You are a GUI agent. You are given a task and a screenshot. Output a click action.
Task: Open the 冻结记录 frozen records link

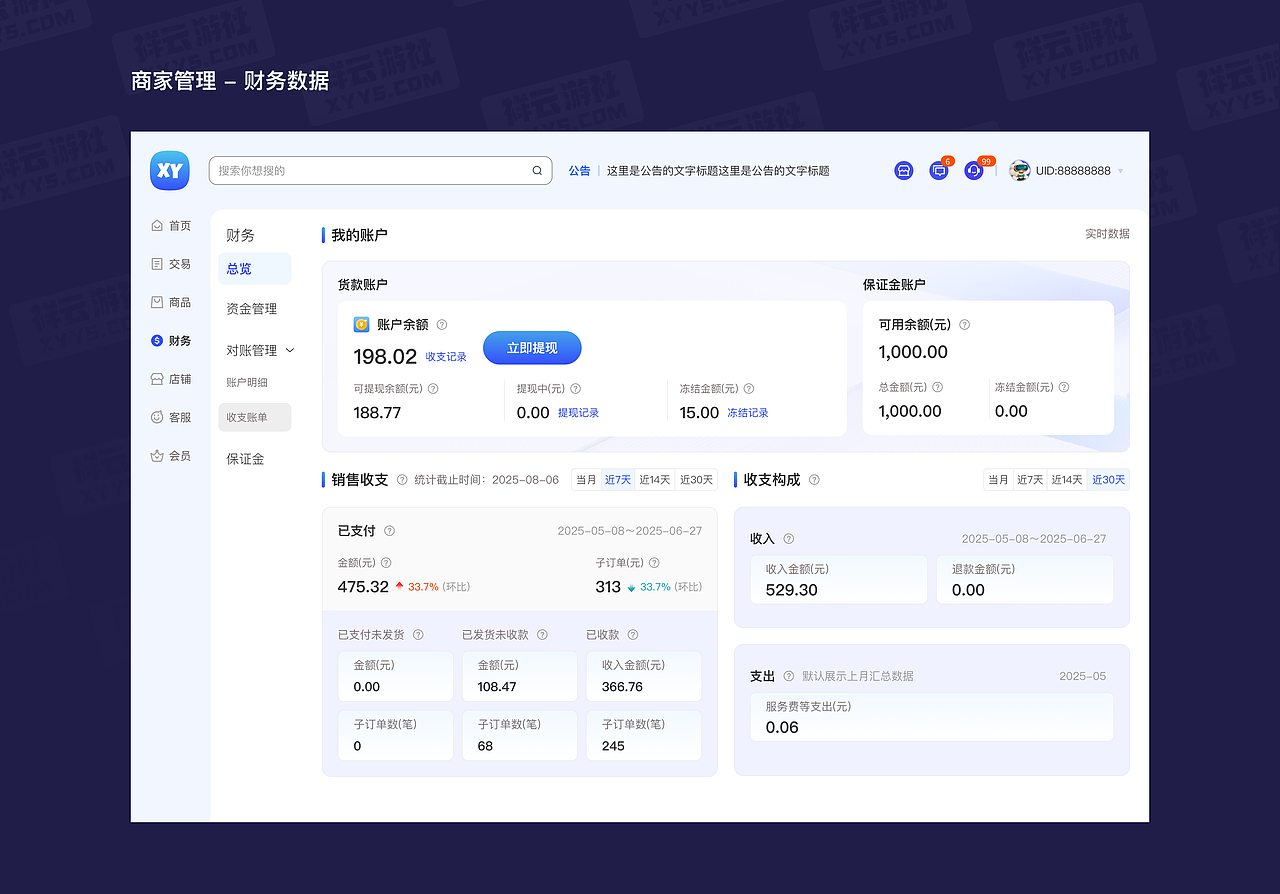pyautogui.click(x=747, y=412)
